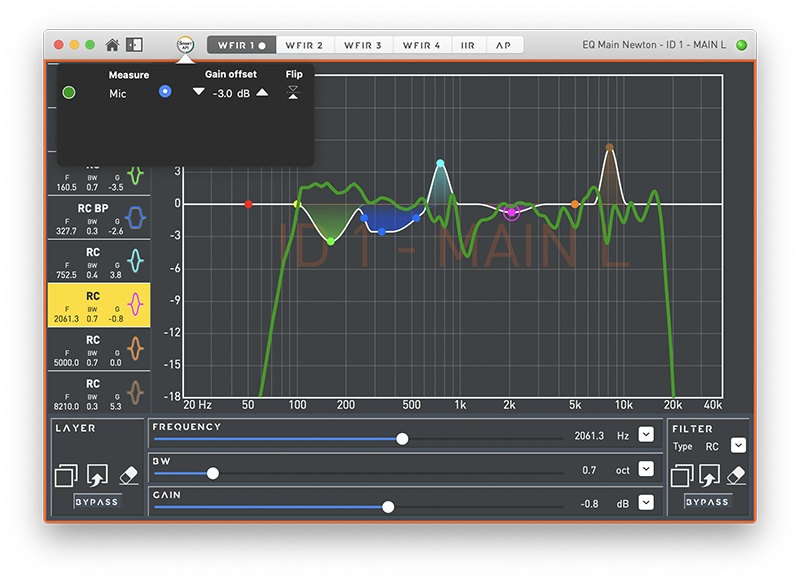Click the Layer copy icon
Image resolution: width=800 pixels, height=581 pixels.
(66, 475)
